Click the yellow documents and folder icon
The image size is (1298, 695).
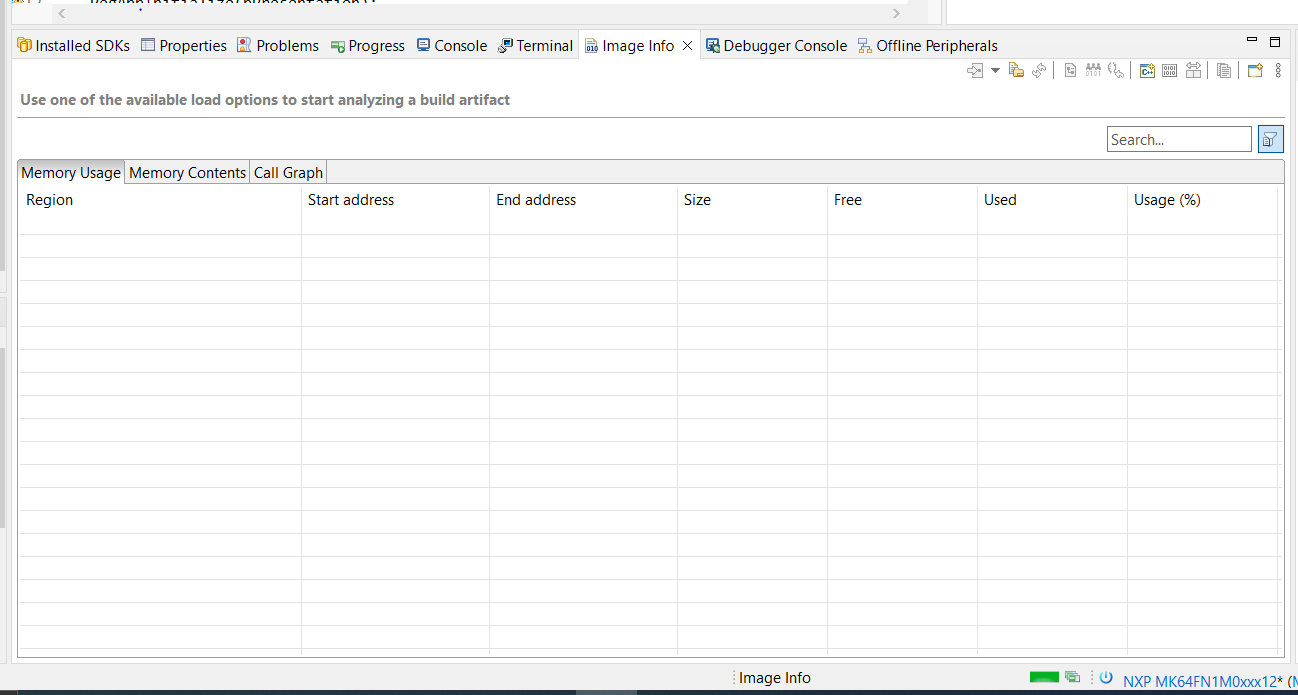click(1016, 71)
